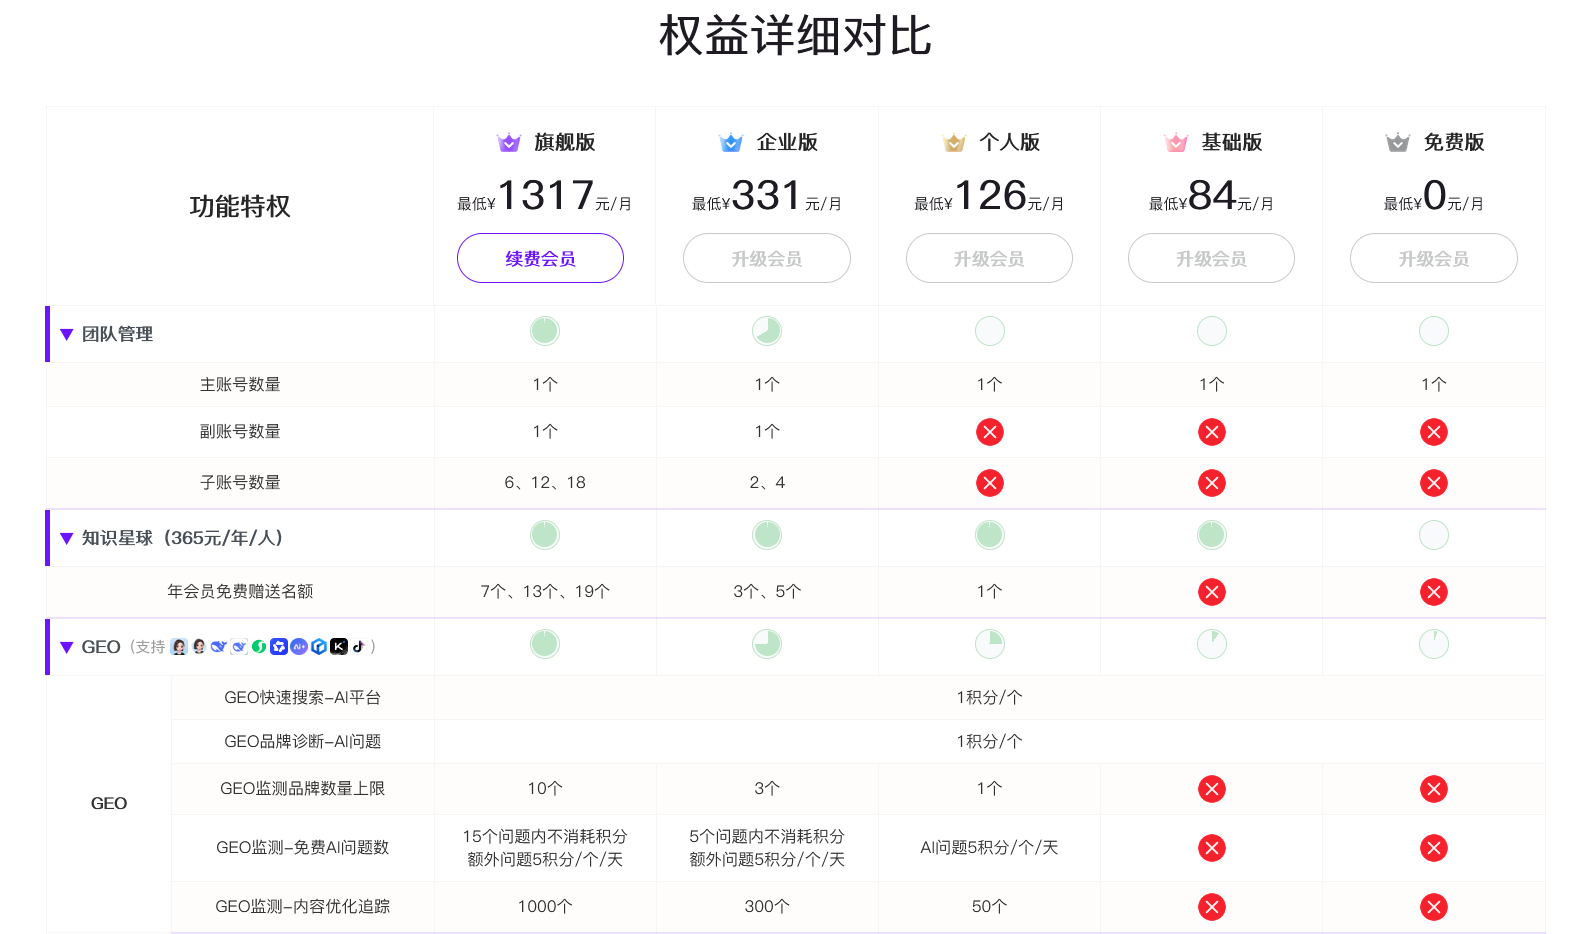
Task: Click the blue hexagon cube icon in GEO header
Action: [x=319, y=647]
